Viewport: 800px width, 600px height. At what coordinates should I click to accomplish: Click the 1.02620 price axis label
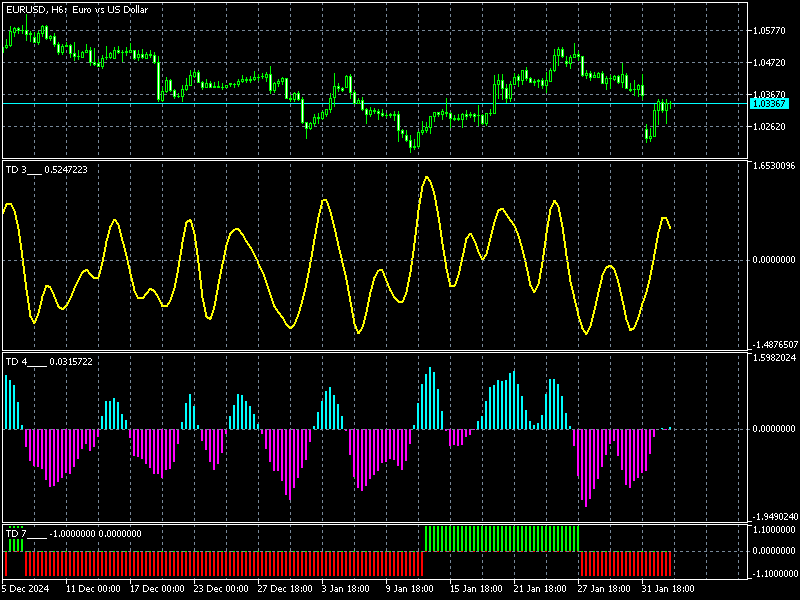point(769,127)
